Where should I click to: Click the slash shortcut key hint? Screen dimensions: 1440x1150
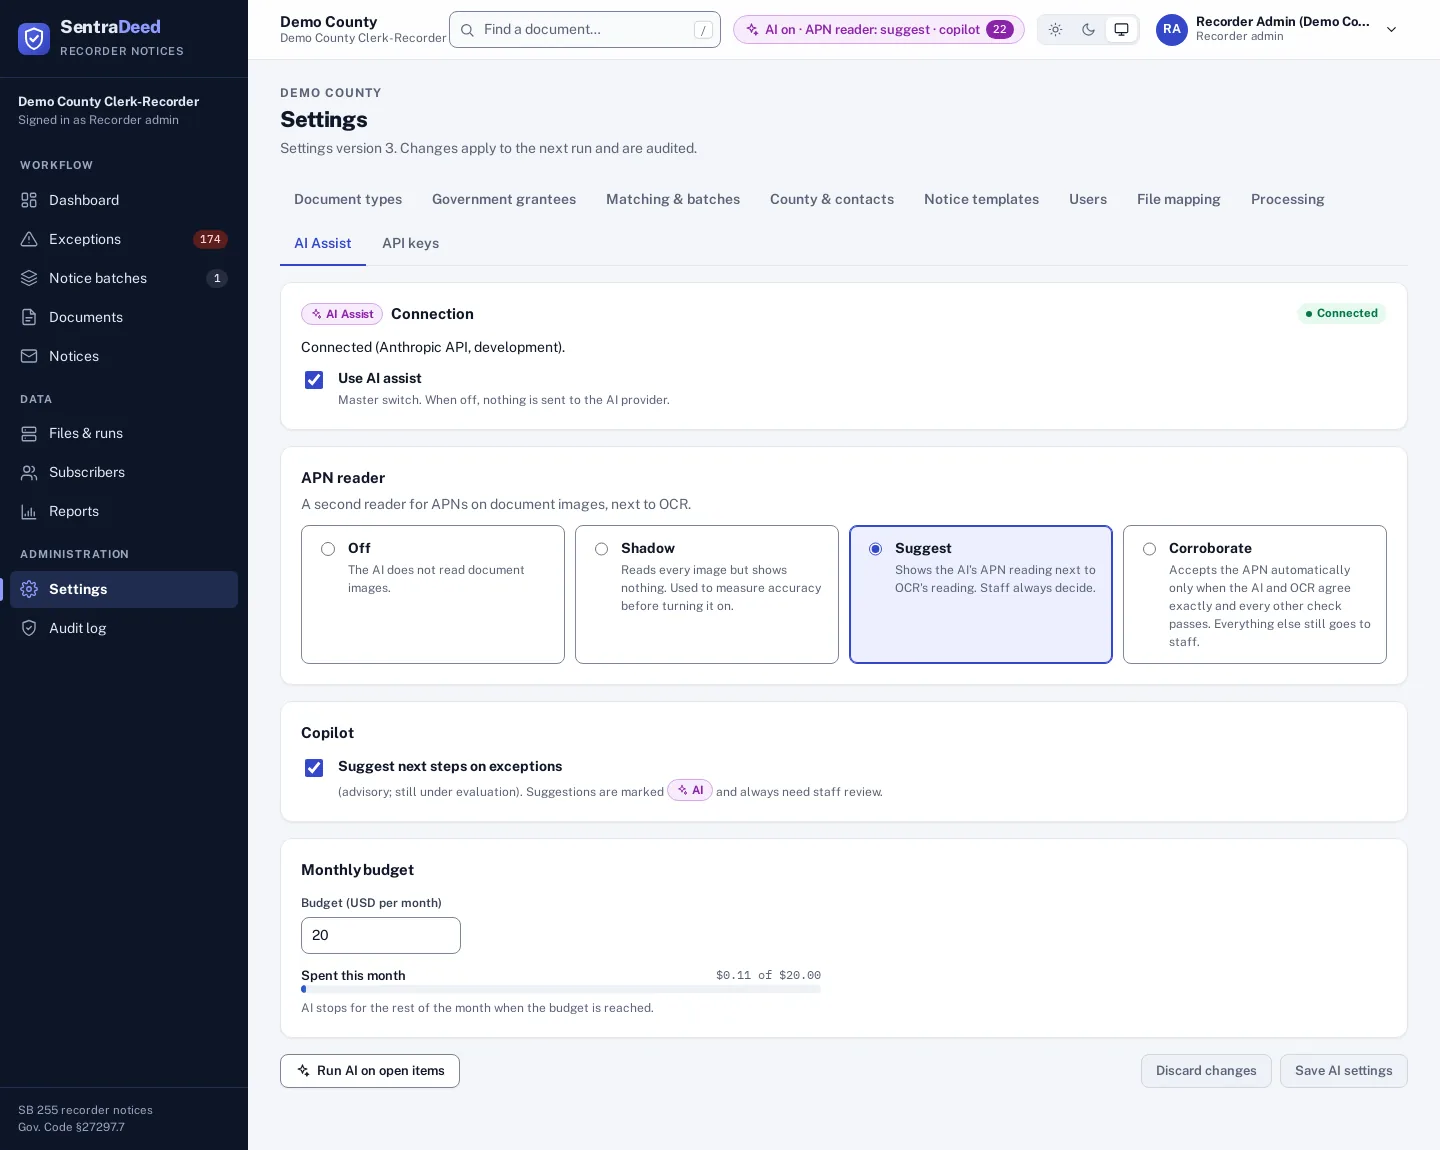tap(703, 30)
